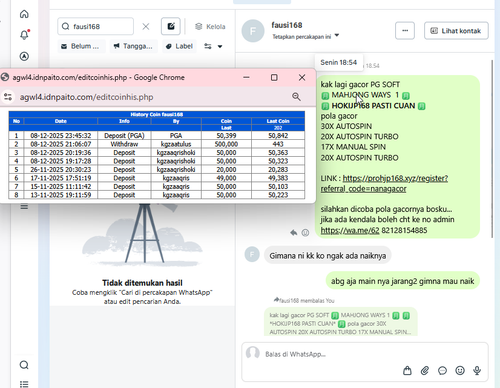This screenshot has height=388, width=500.
Task: Click the shopping bag icon in the composer
Action: [x=407, y=371]
